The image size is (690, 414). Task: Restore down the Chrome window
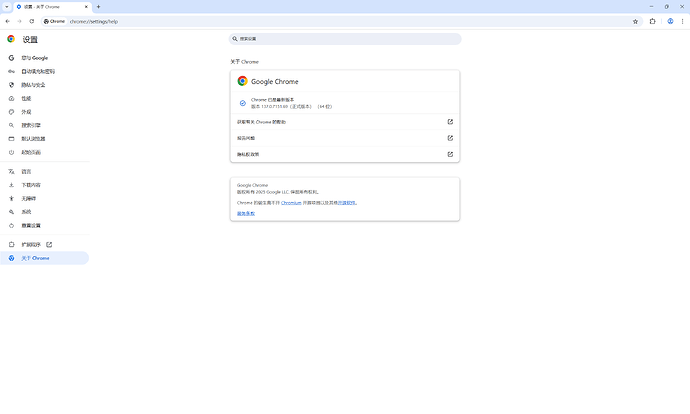[x=666, y=7]
